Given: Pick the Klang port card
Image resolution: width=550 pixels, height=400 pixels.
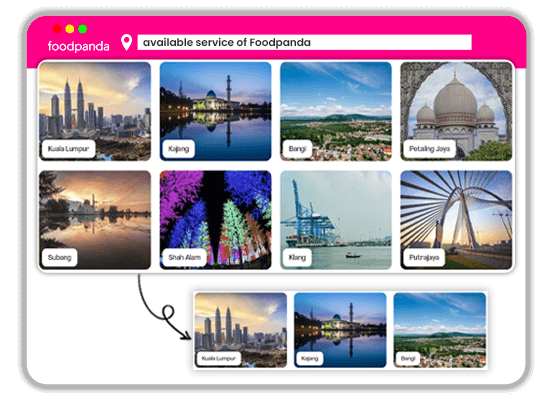Looking at the screenshot, I should (x=336, y=220).
